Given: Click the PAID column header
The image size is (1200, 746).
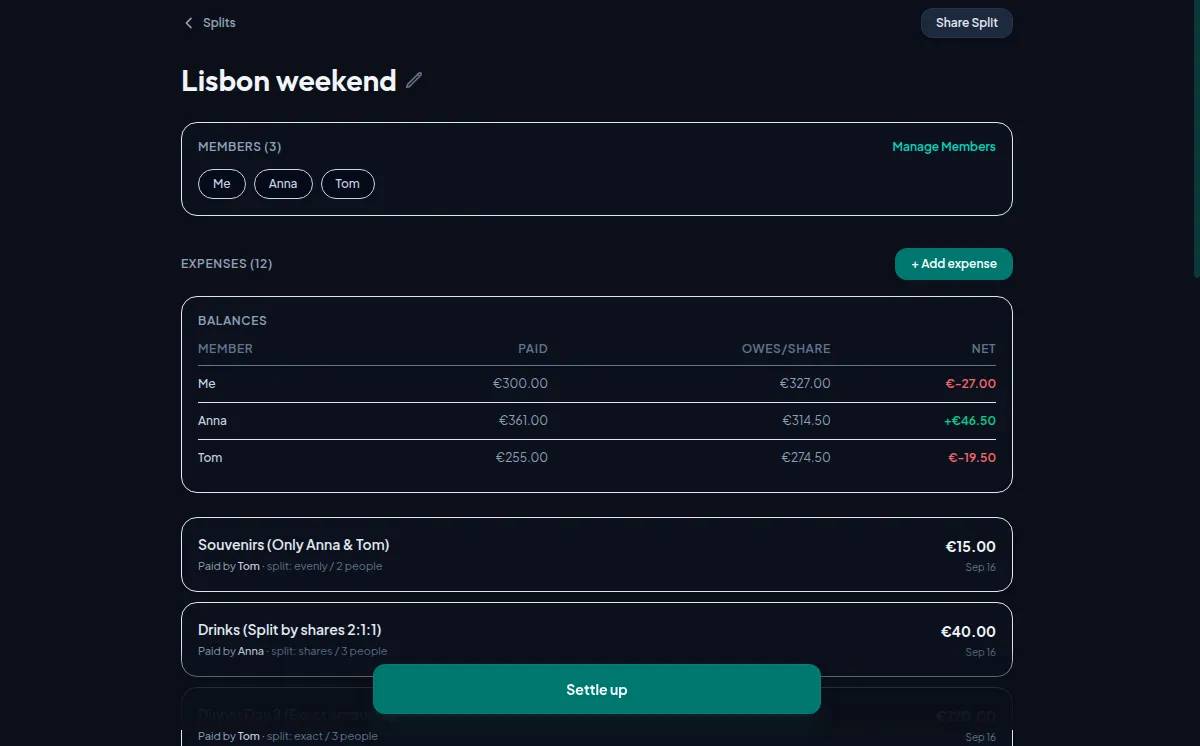Looking at the screenshot, I should point(533,349).
